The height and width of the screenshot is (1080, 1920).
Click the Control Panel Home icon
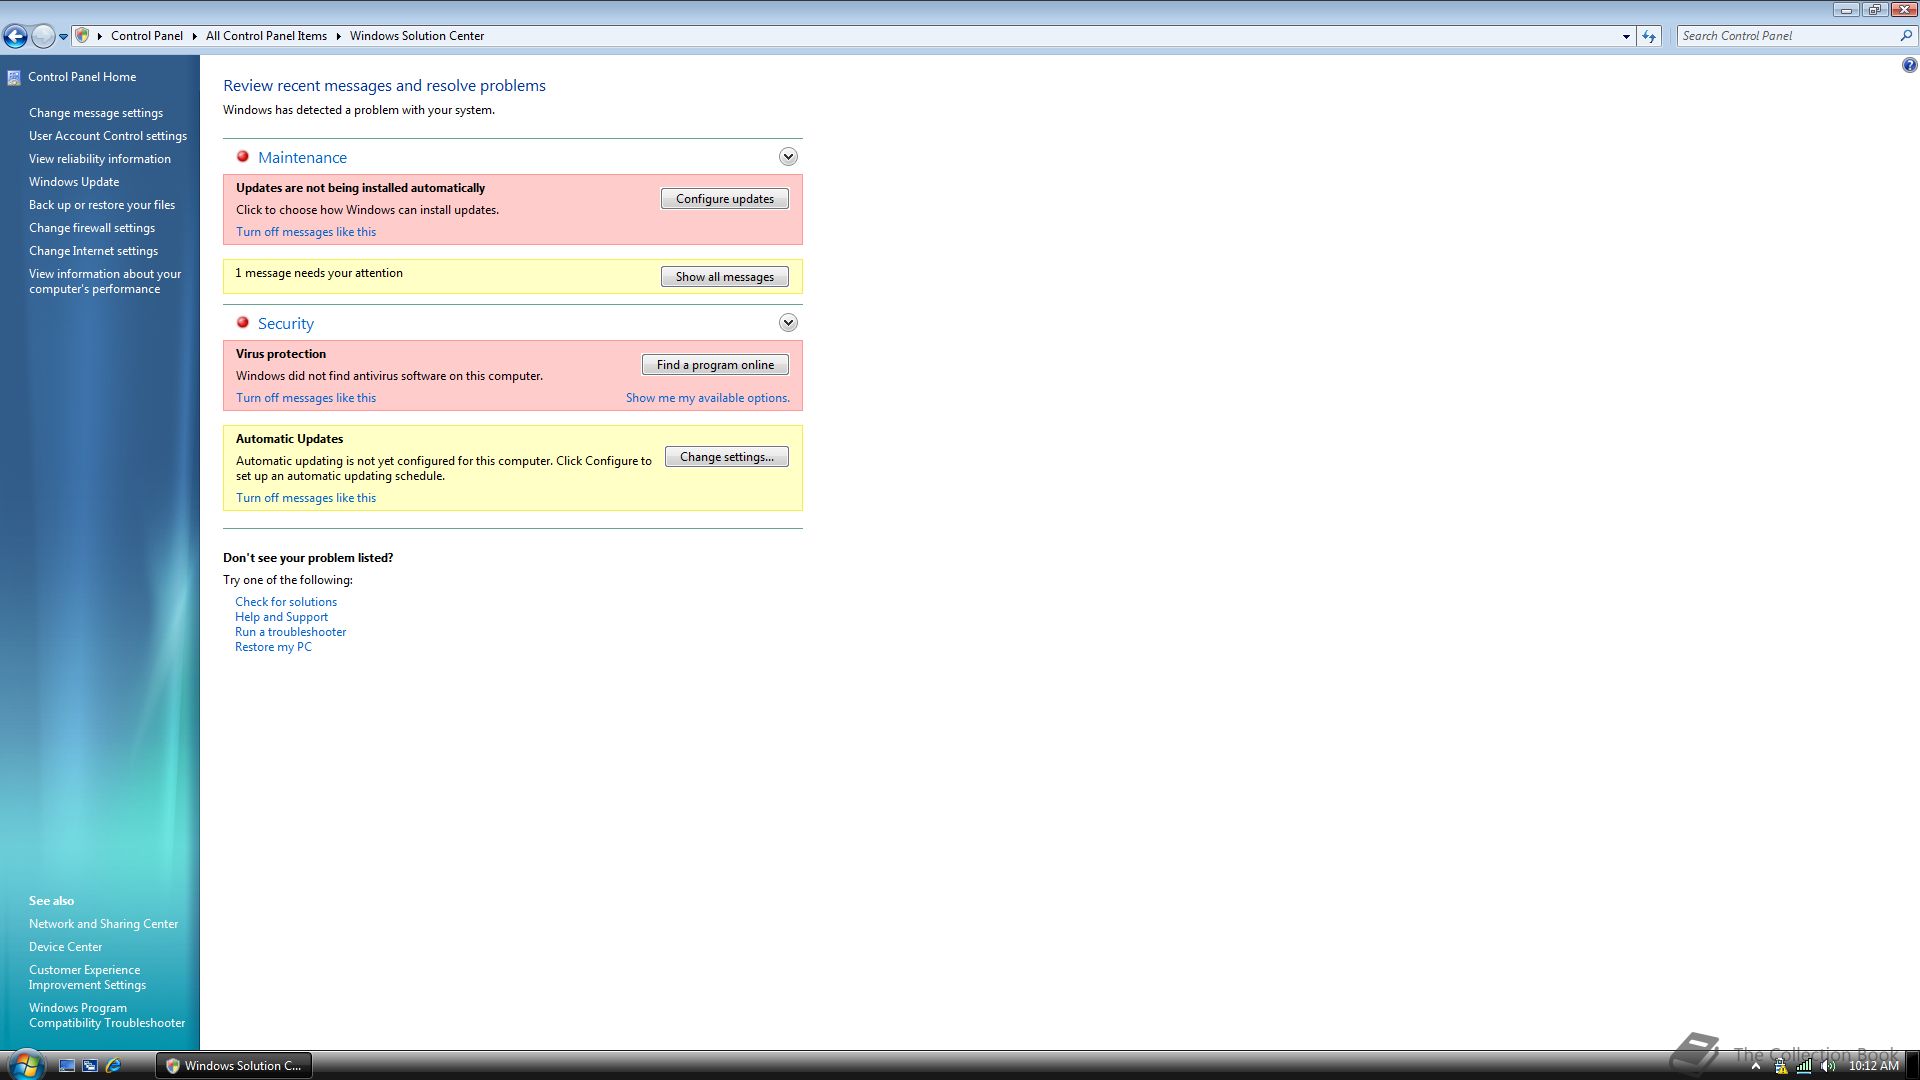[14, 77]
